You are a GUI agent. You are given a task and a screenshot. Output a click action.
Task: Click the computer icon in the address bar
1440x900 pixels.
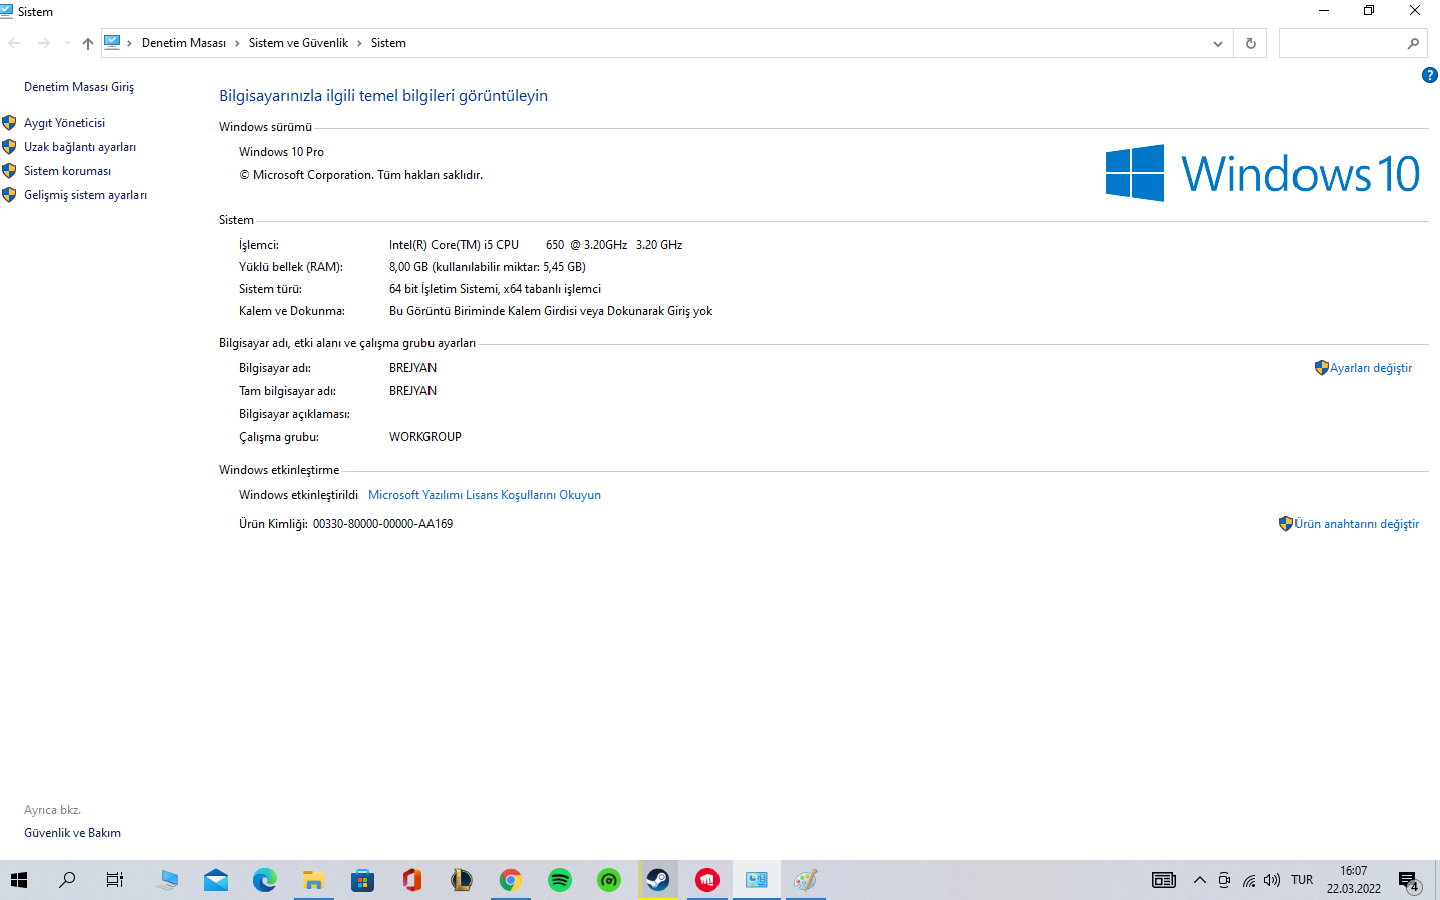(x=112, y=43)
